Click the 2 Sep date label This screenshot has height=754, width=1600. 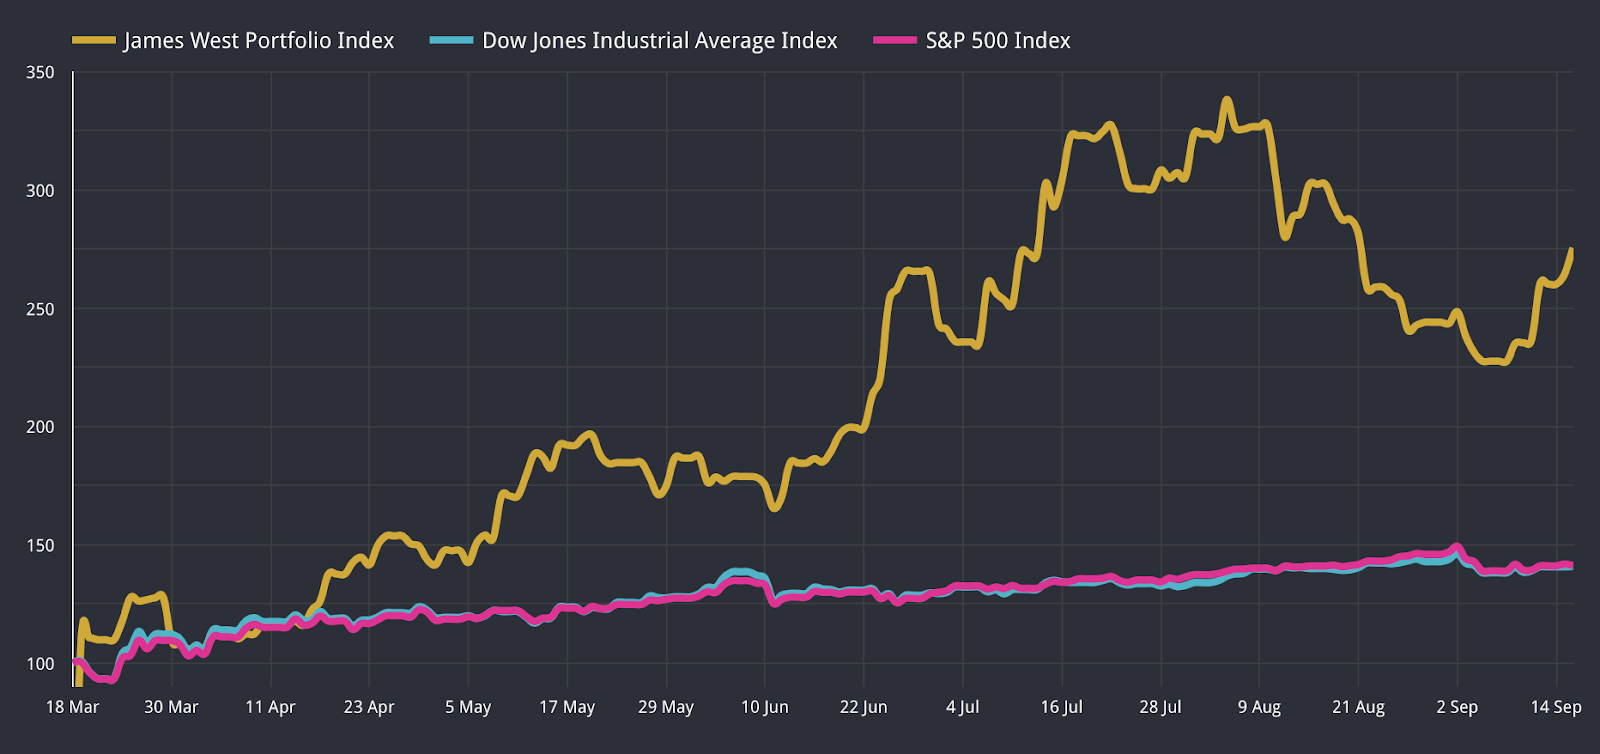click(1457, 707)
